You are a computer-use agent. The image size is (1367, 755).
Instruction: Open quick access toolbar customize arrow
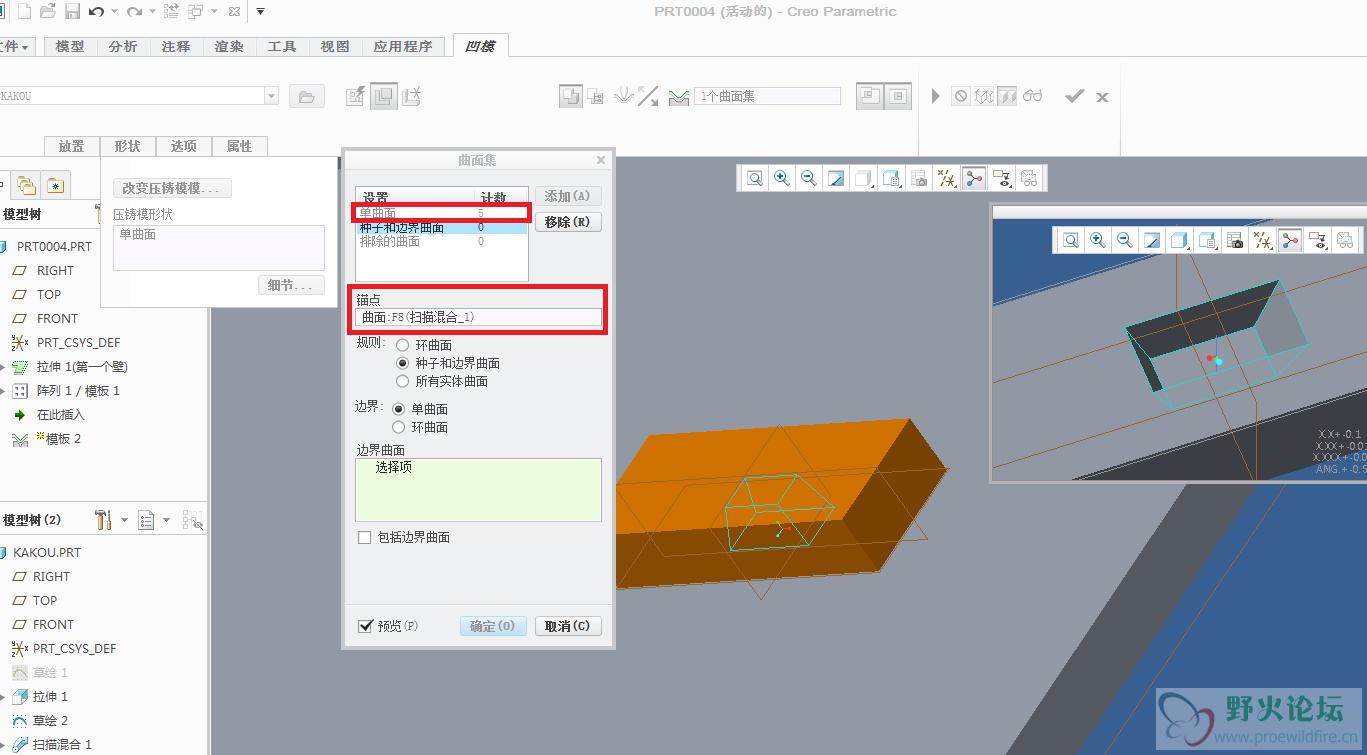[x=260, y=12]
